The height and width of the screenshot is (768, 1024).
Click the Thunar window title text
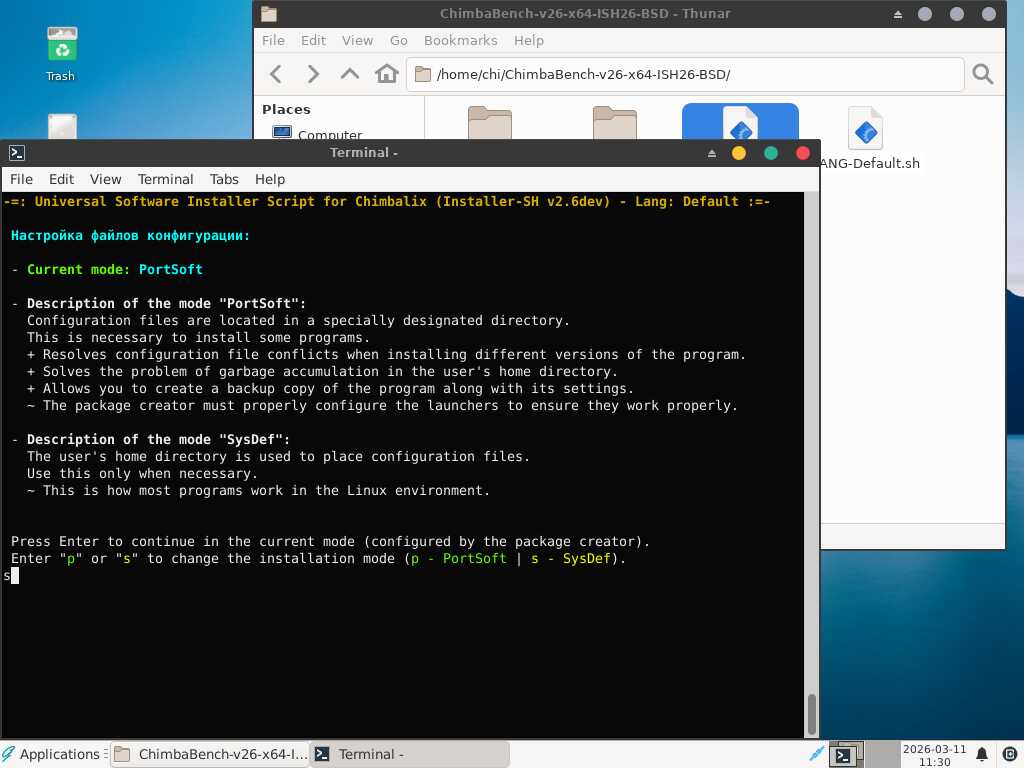tap(585, 14)
